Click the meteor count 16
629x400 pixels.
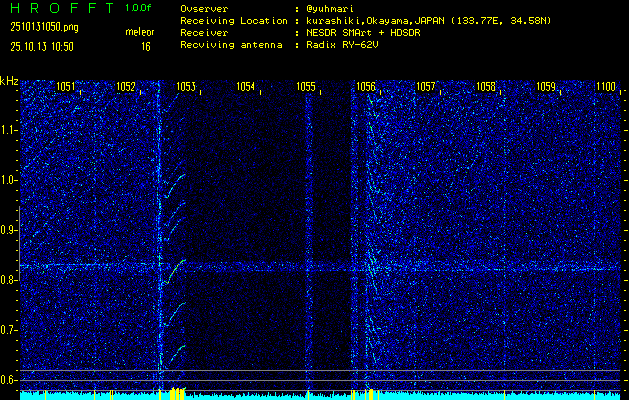point(146,47)
